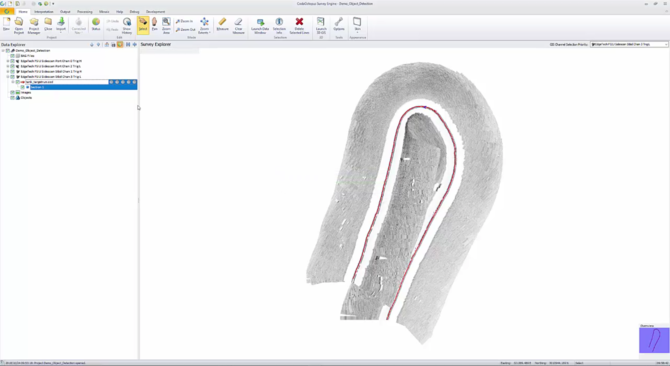Toggle the Objects tree checkbox
Viewport: 670px width, 366px height.
(12, 97)
